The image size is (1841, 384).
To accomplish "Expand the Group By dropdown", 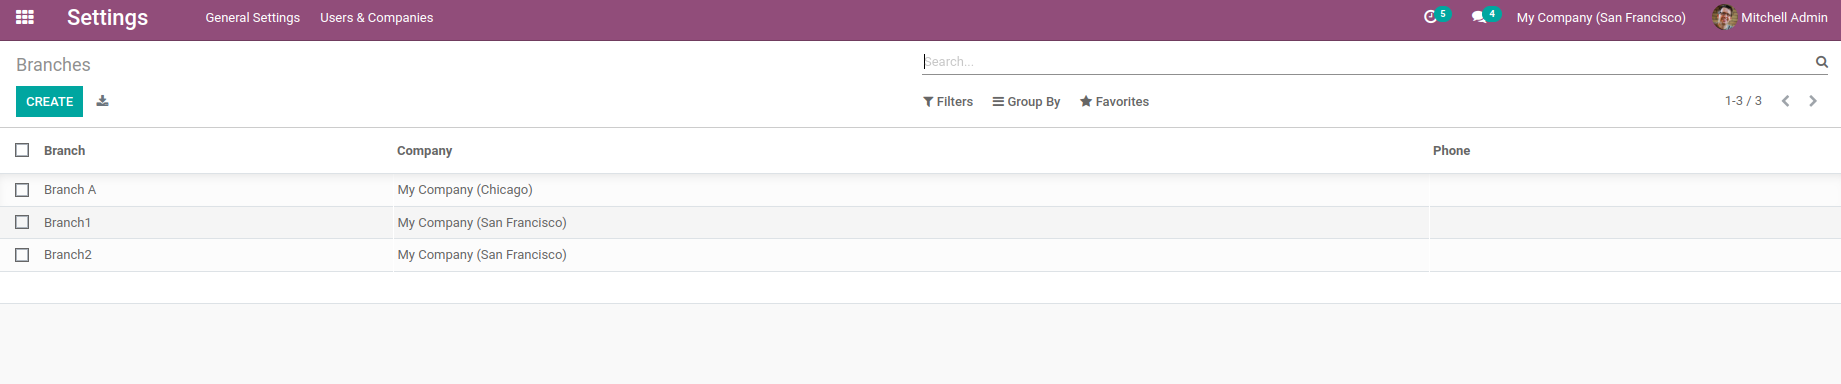I will [1026, 102].
